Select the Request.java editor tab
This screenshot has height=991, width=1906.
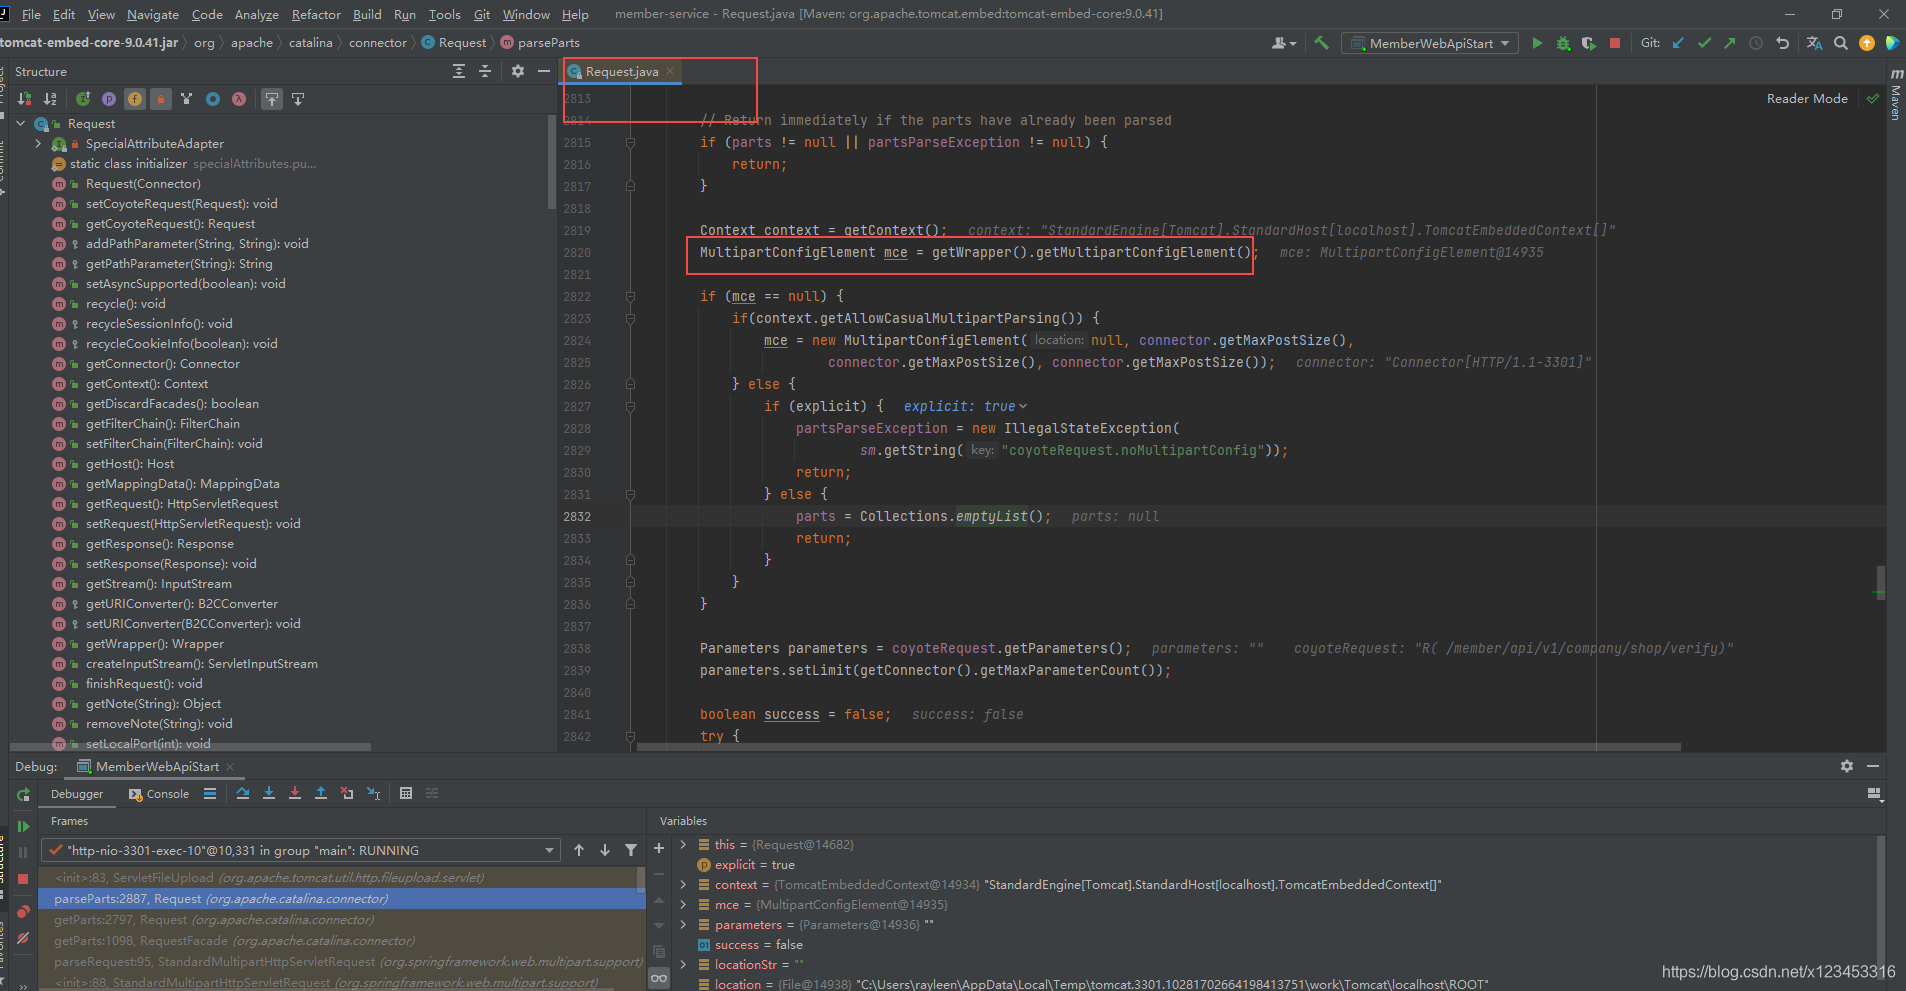tap(621, 72)
